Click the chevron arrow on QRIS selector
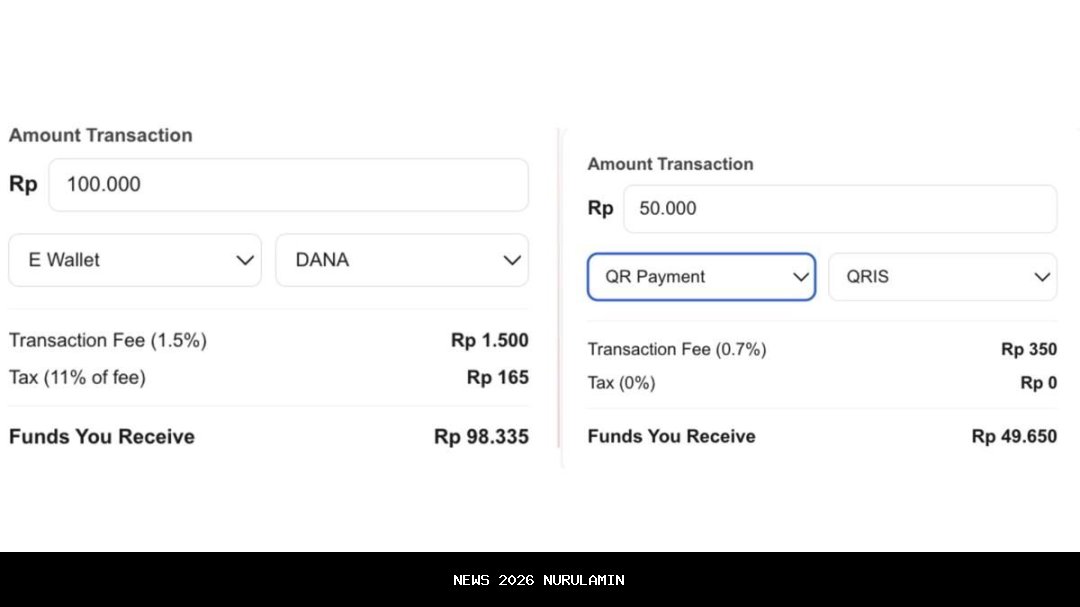The width and height of the screenshot is (1080, 607). (1042, 277)
